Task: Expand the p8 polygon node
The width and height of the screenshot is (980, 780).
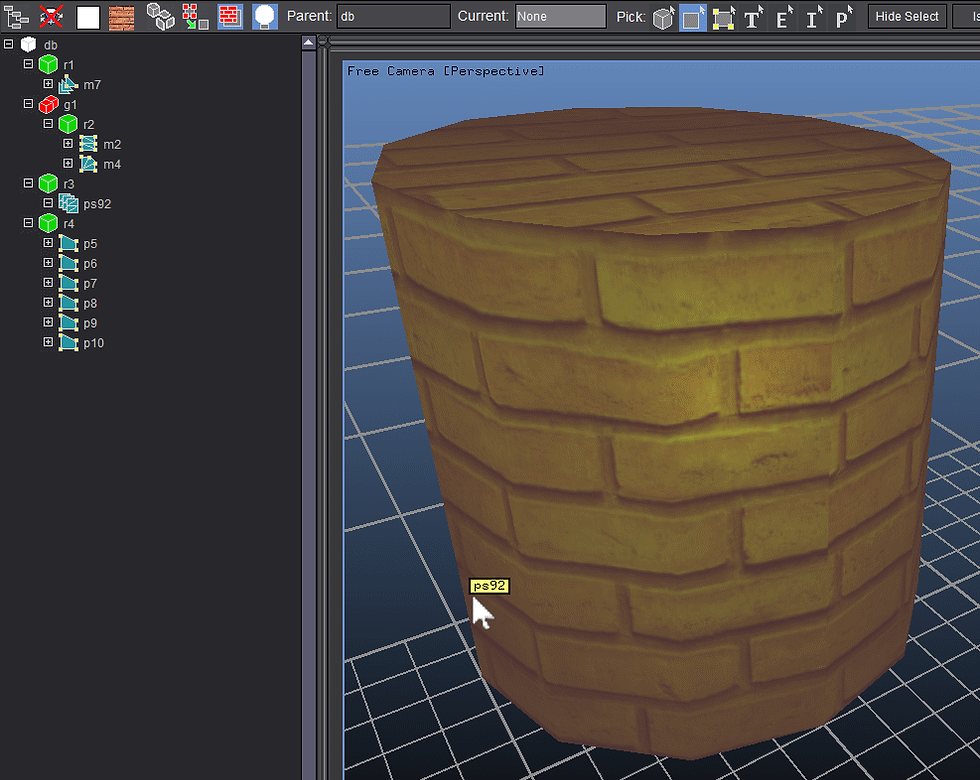Action: pos(48,302)
